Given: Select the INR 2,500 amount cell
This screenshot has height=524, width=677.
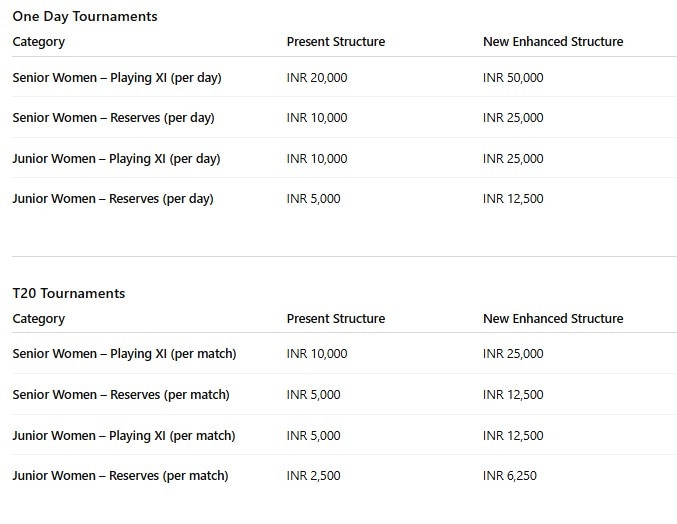Looking at the screenshot, I should 313,476.
